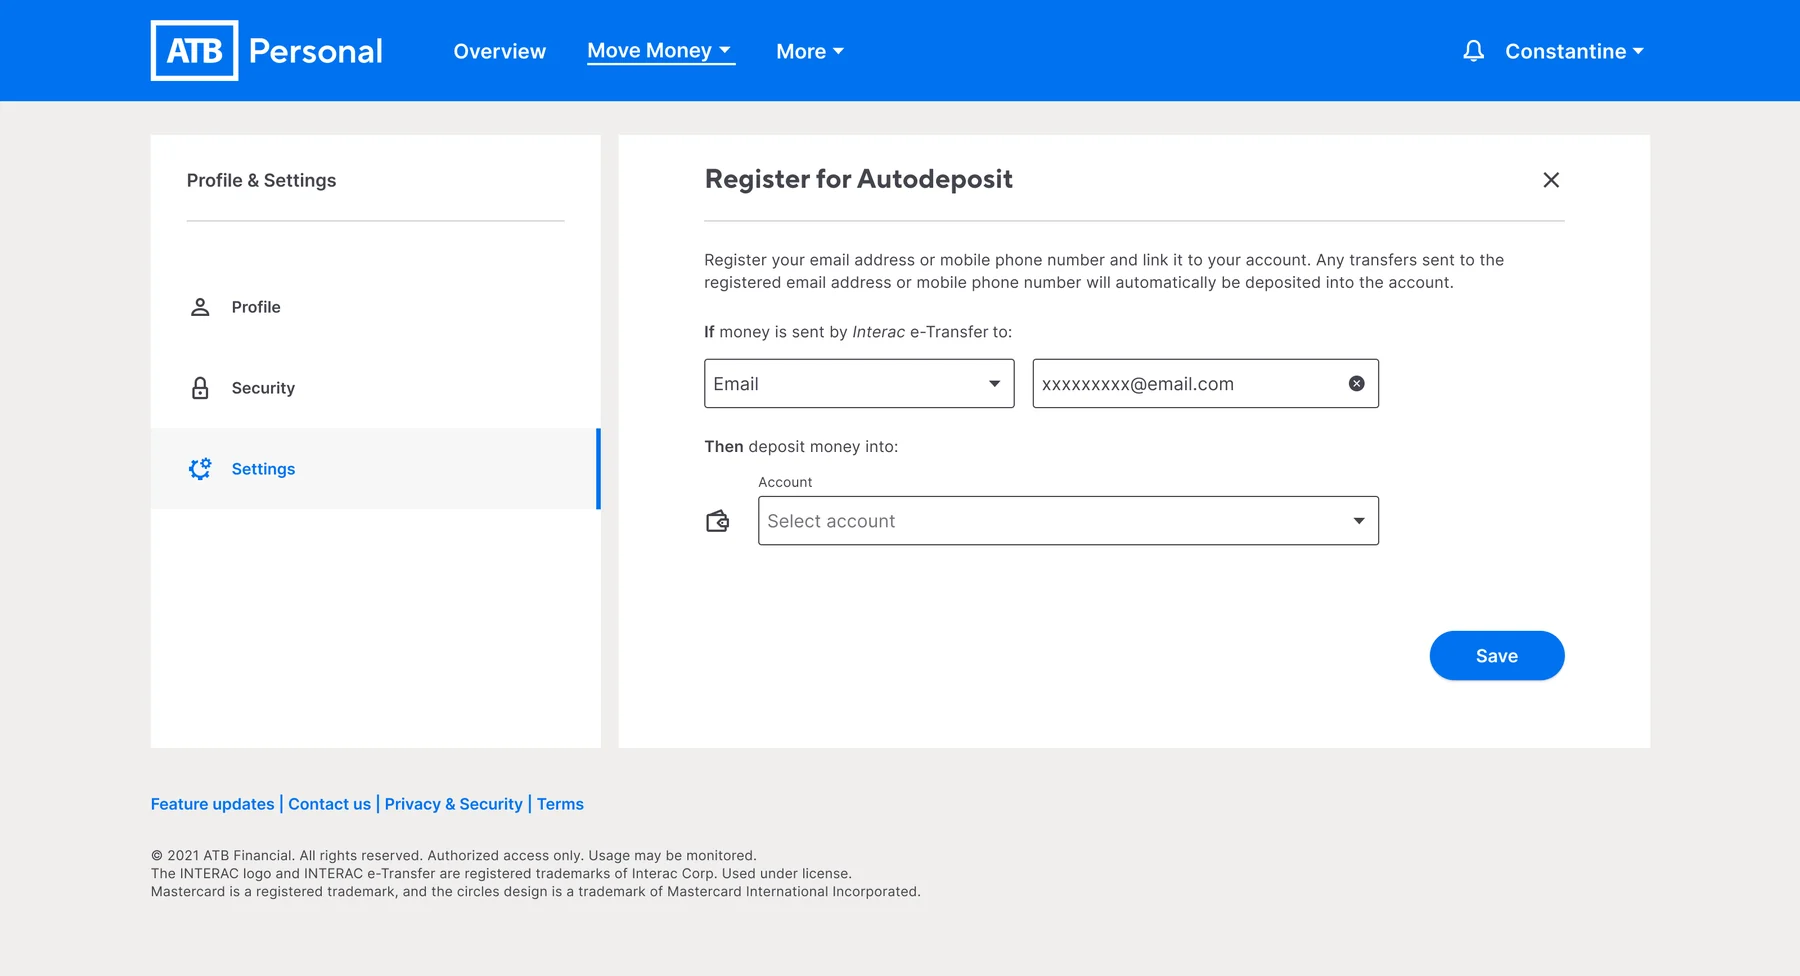The image size is (1800, 976).
Task: Select the Profile sidebar item
Action: 375,307
